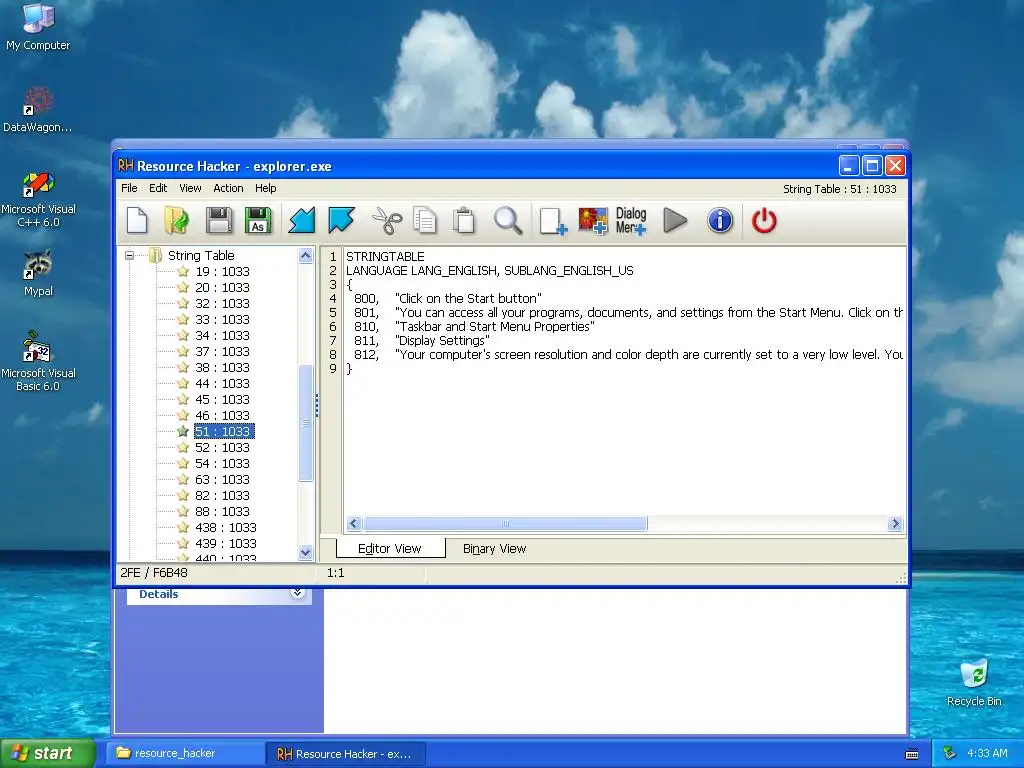Click the editor horizontal scrollbar right arrow
The height and width of the screenshot is (768, 1024).
(895, 524)
